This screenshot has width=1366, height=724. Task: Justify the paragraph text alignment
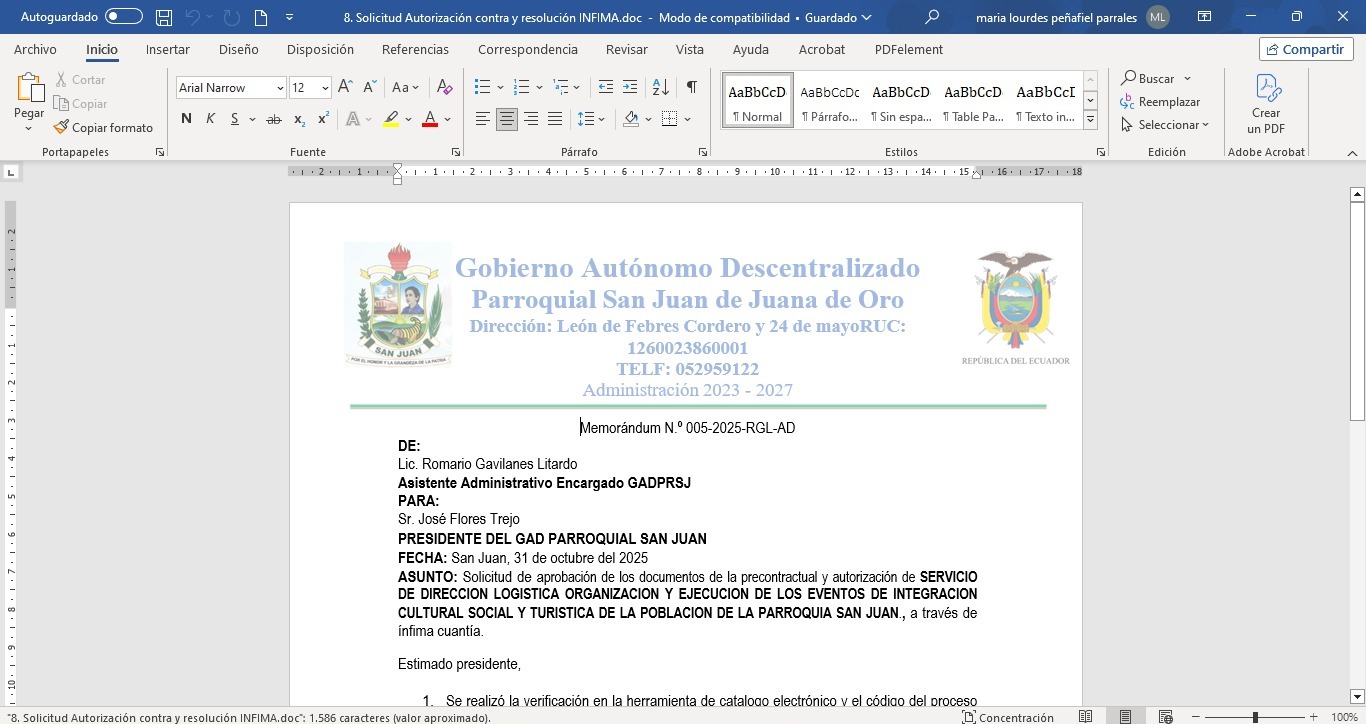point(555,119)
